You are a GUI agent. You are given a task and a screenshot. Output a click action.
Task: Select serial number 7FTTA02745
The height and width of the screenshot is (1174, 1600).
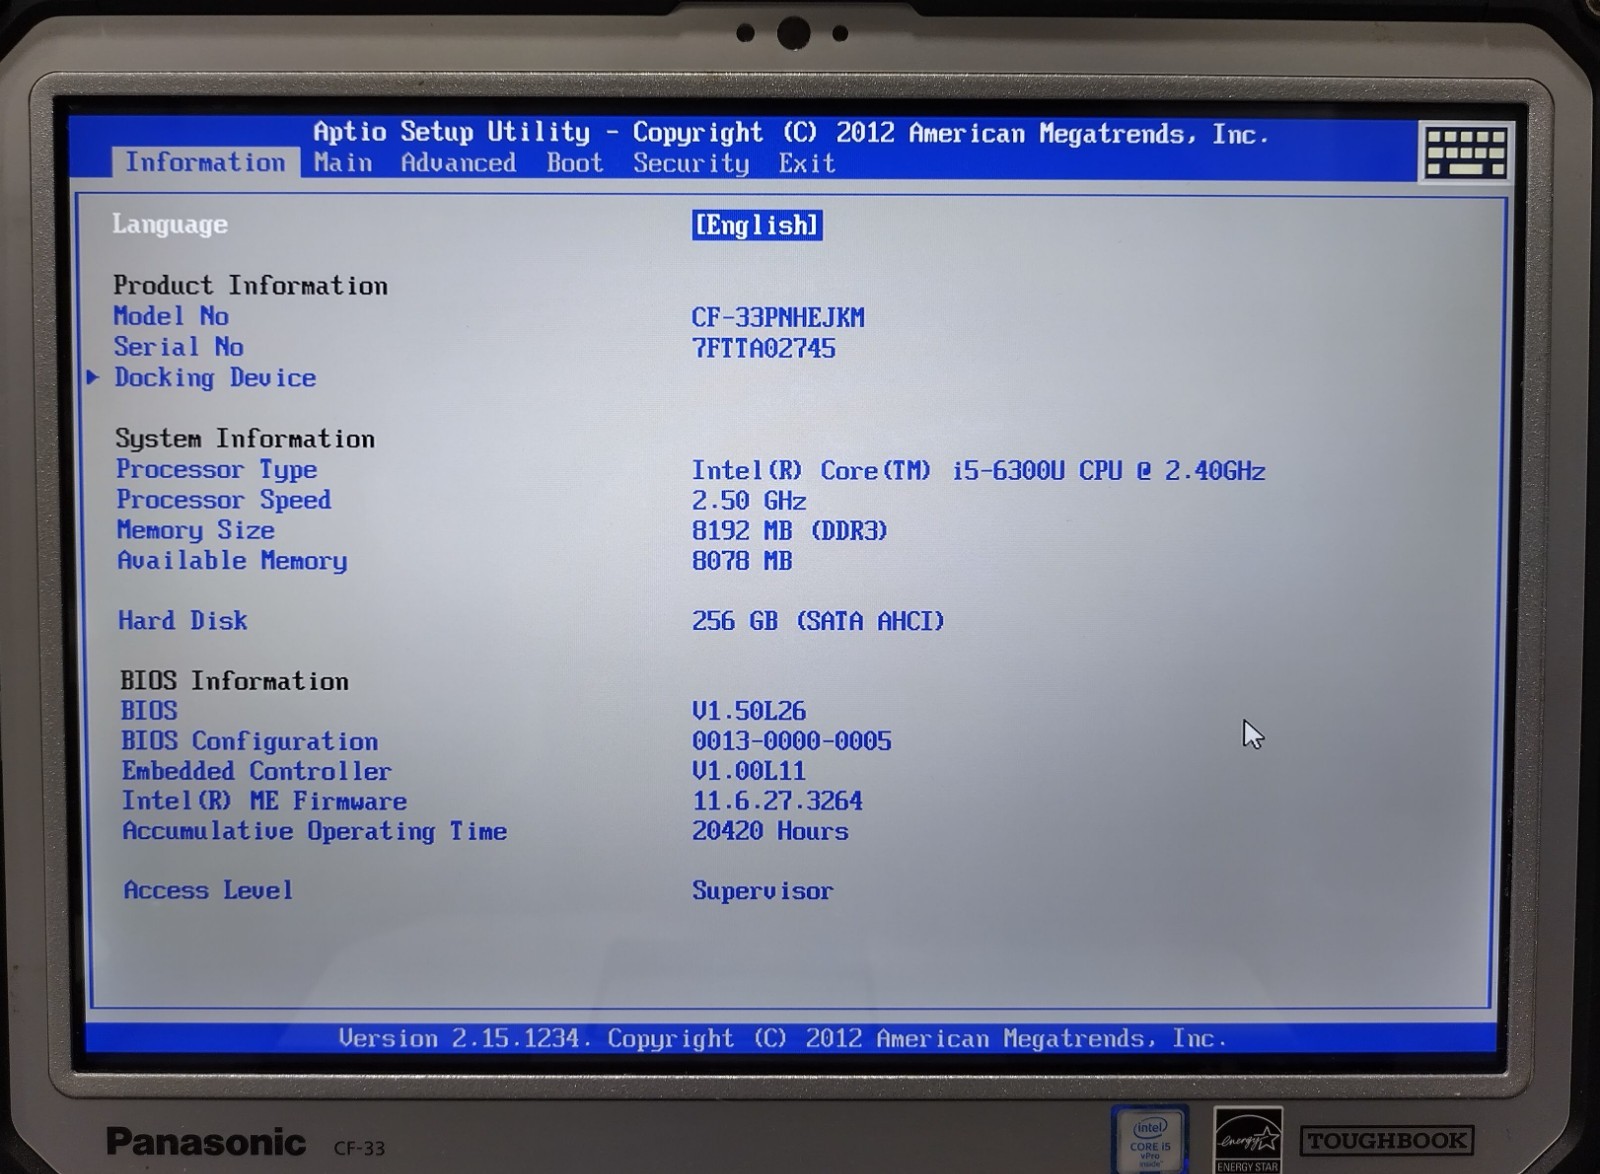click(x=764, y=348)
